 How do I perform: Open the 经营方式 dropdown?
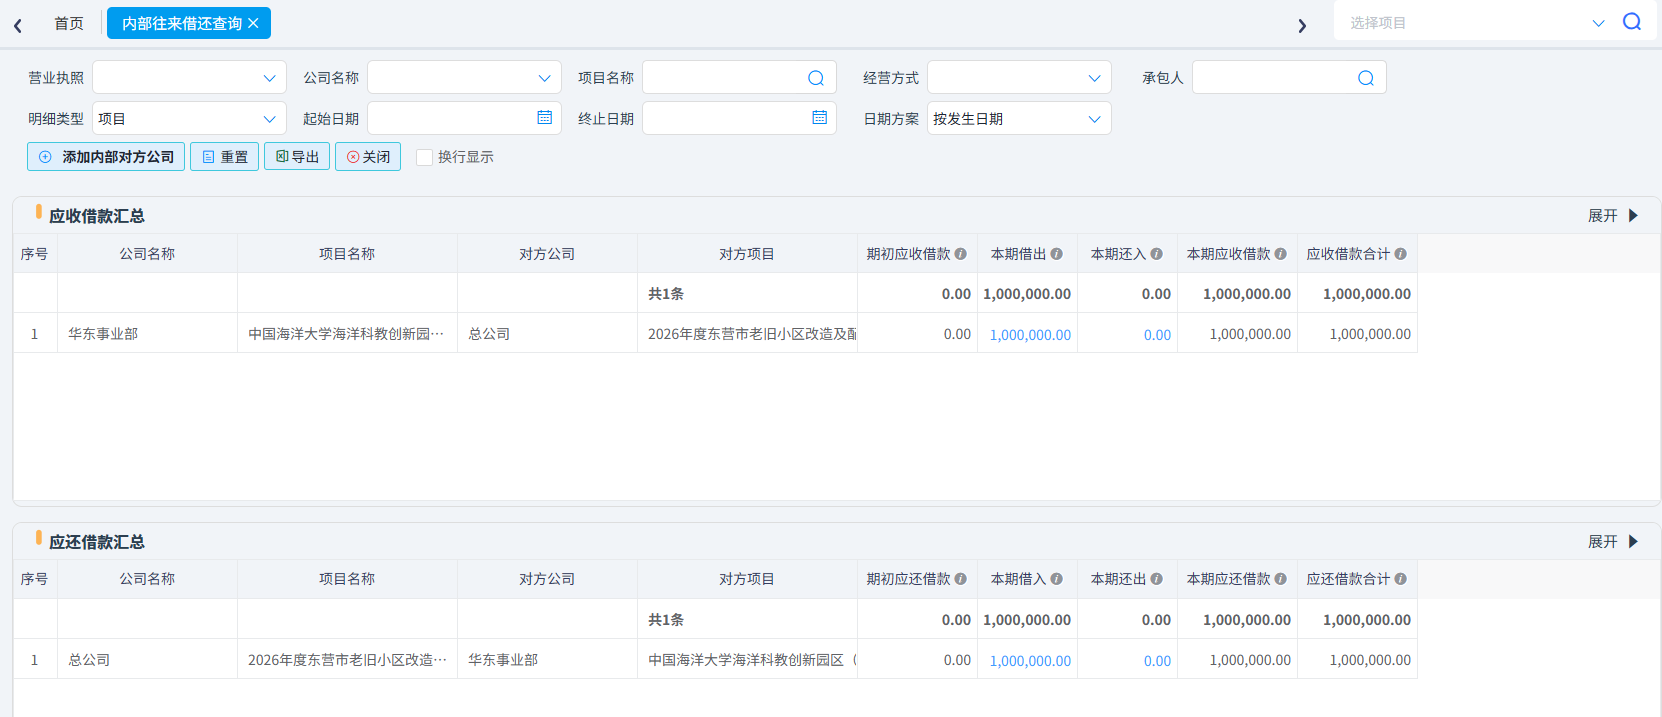[1019, 78]
